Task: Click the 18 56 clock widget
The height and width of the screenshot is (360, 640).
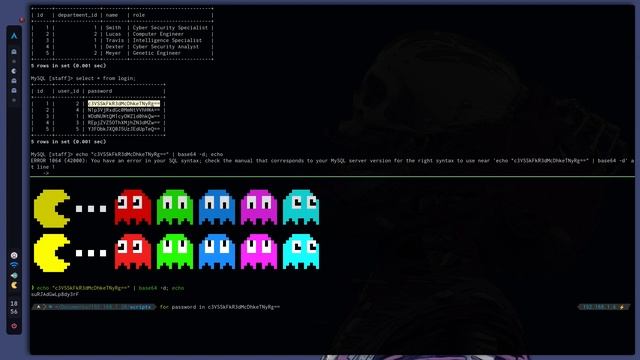Action: (x=14, y=308)
